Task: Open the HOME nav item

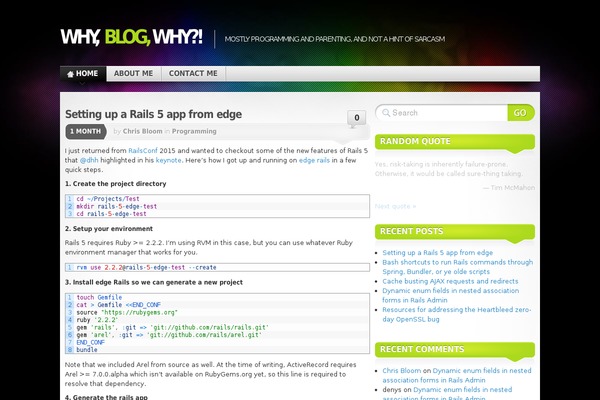Action: pyautogui.click(x=83, y=73)
